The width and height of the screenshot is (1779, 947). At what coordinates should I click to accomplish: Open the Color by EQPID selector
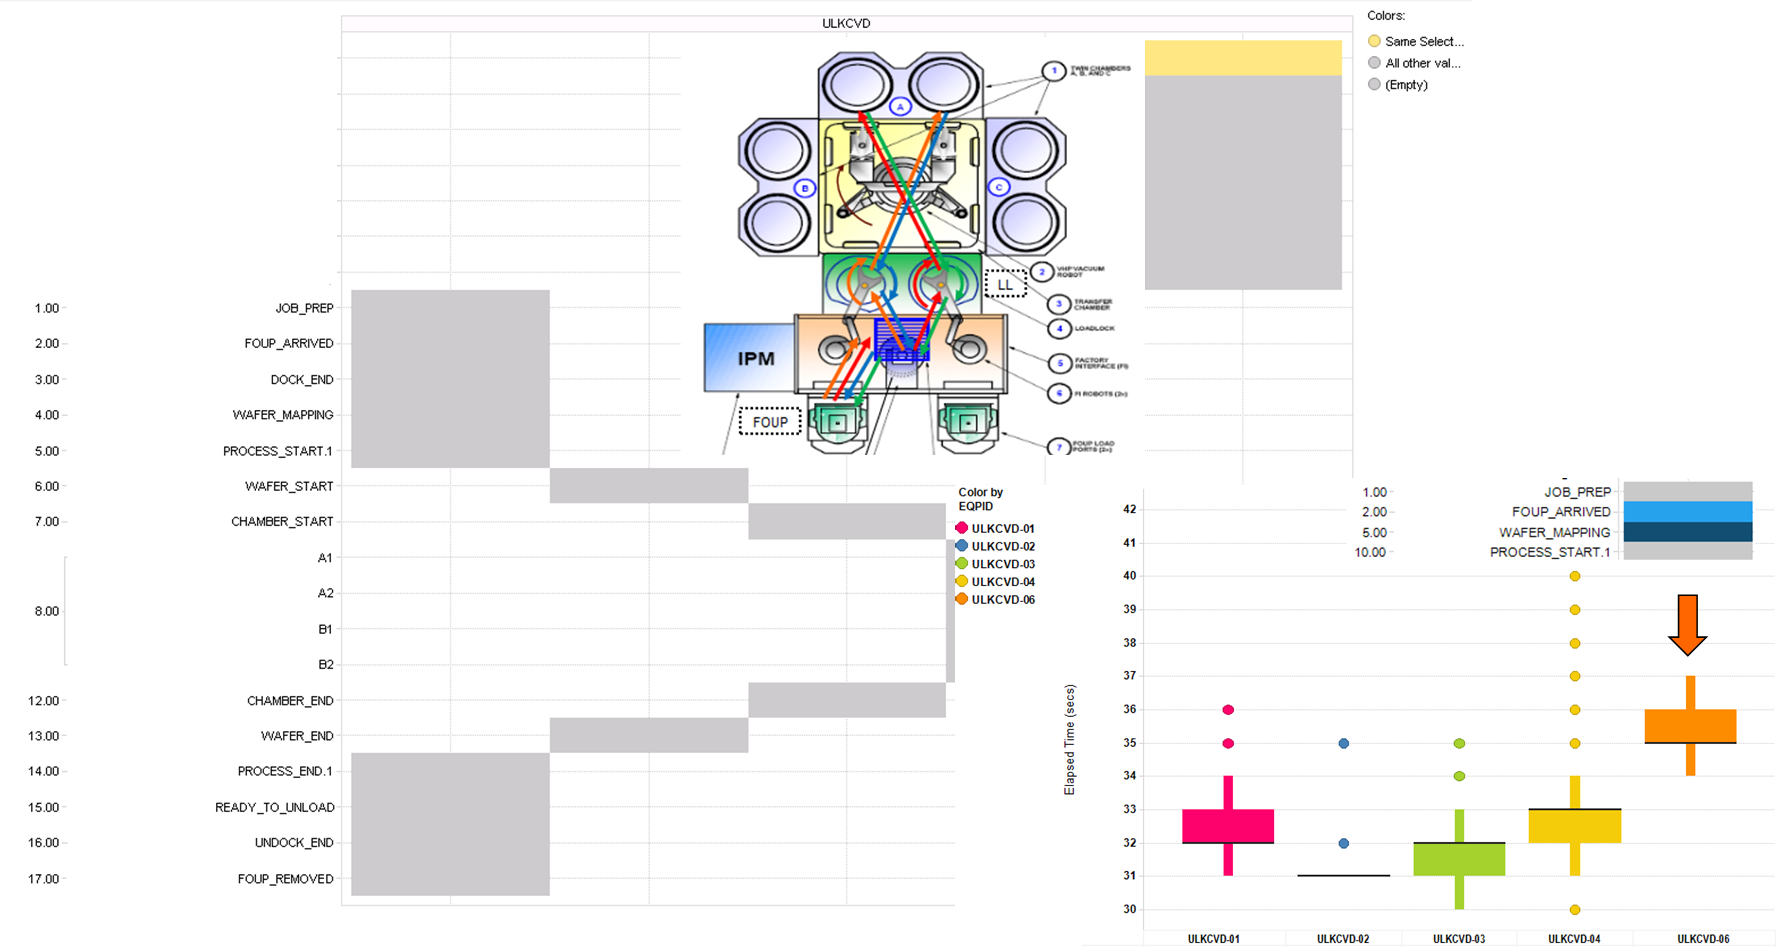point(980,499)
